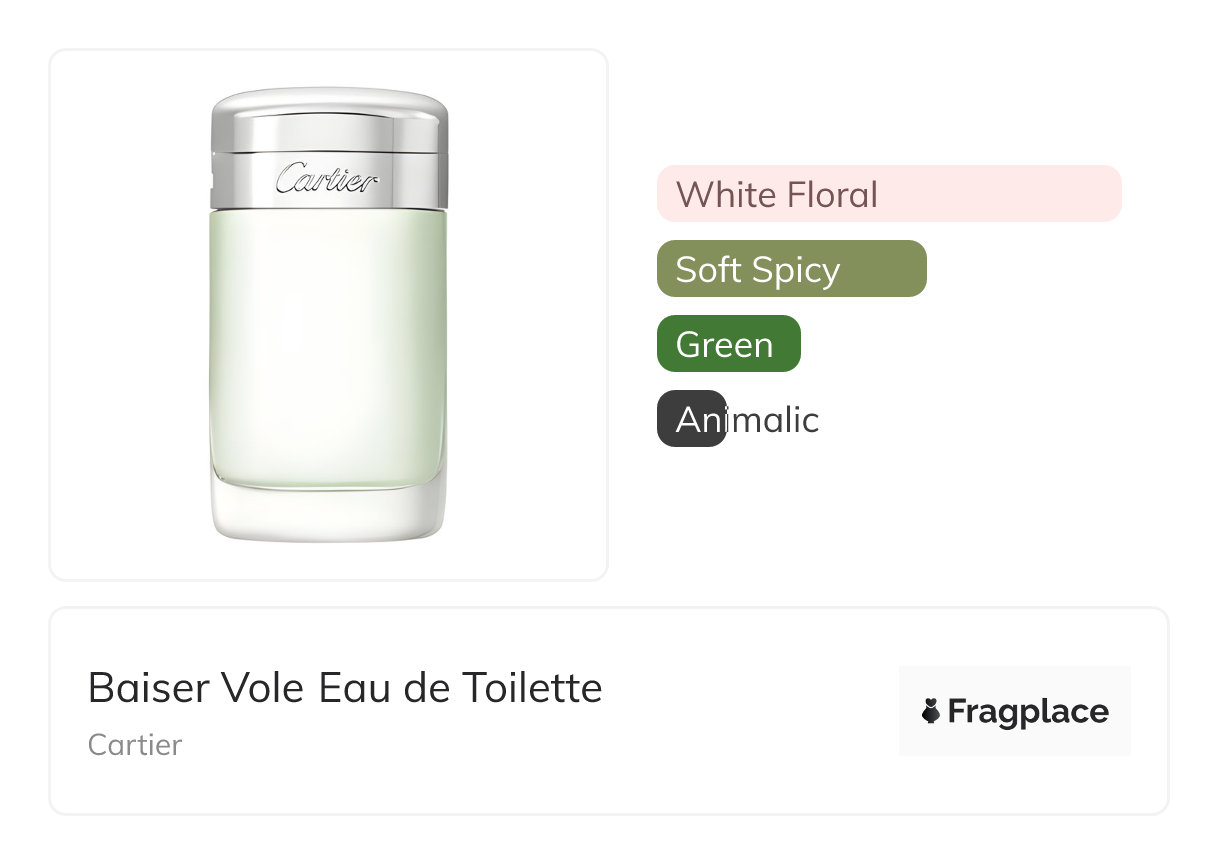
Task: Click the word 'Green' in accord list
Action: point(724,345)
